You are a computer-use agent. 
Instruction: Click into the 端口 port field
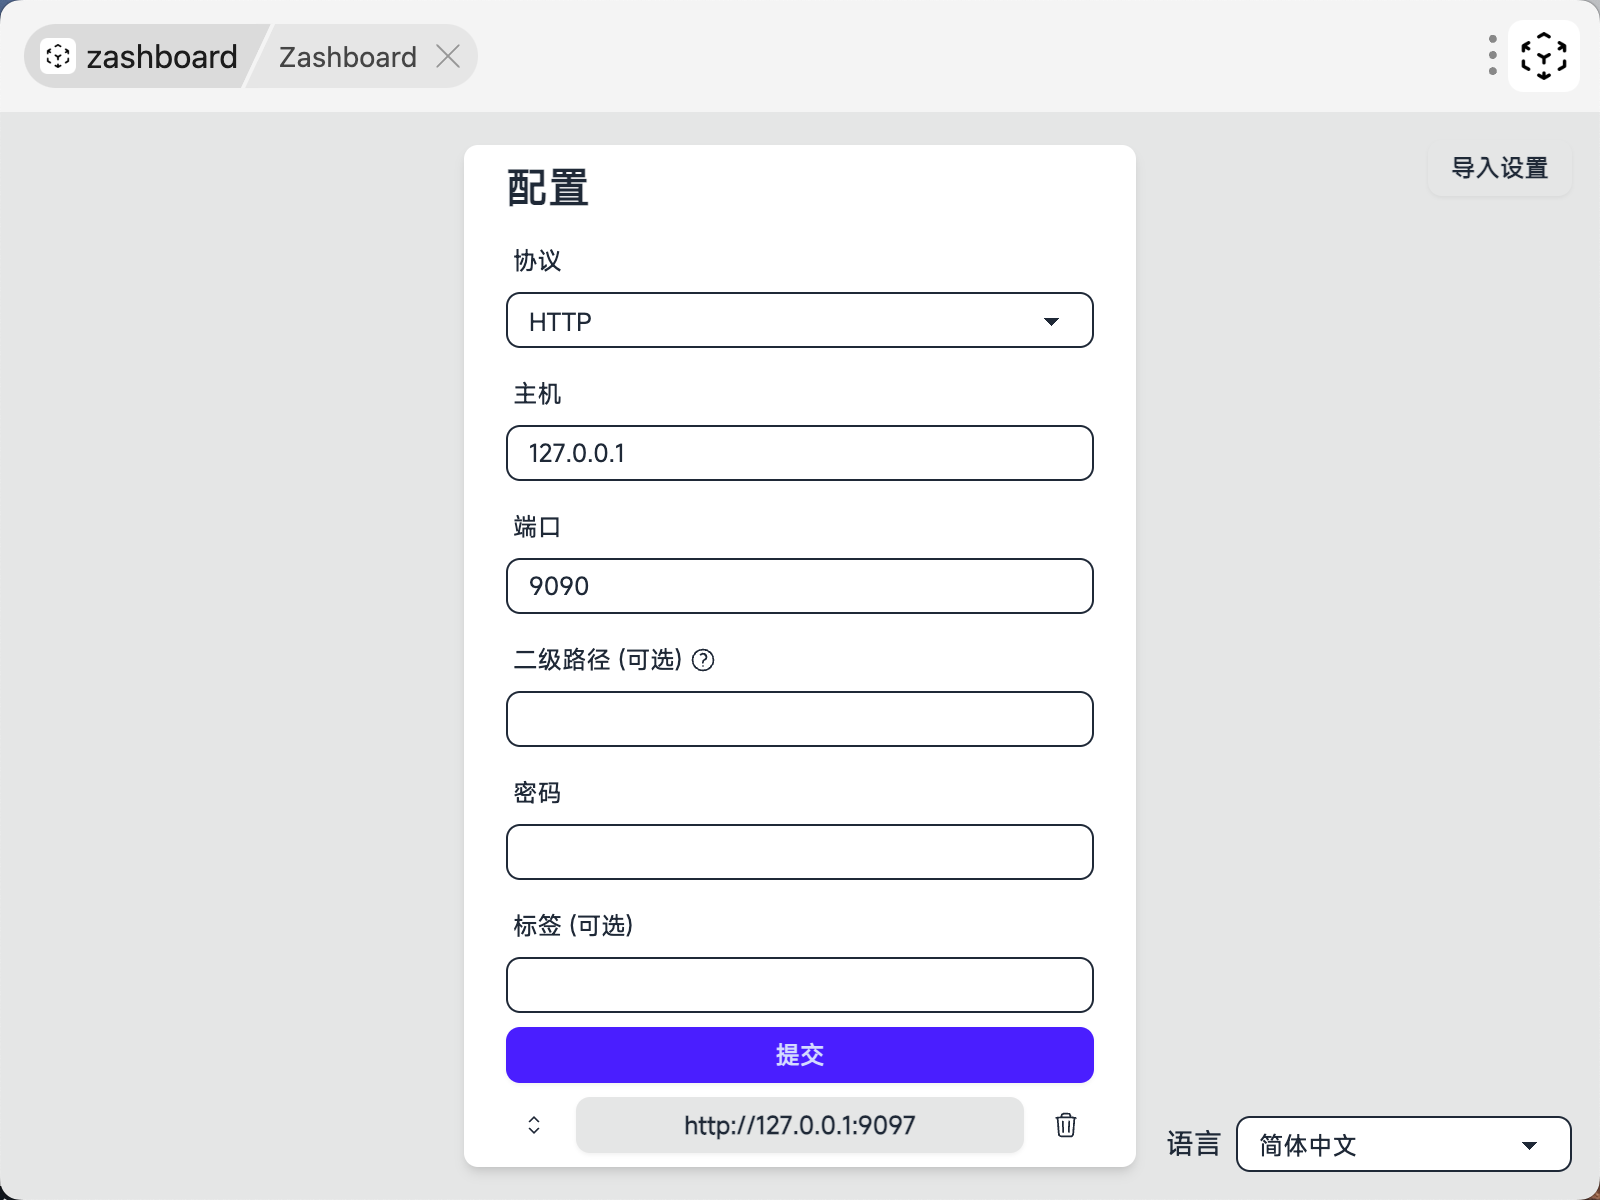(799, 586)
